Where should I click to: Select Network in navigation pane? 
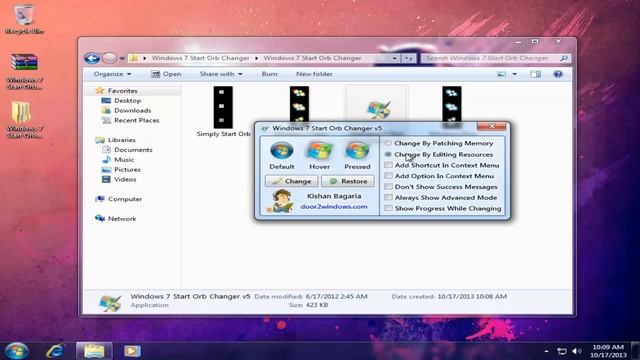(122, 219)
